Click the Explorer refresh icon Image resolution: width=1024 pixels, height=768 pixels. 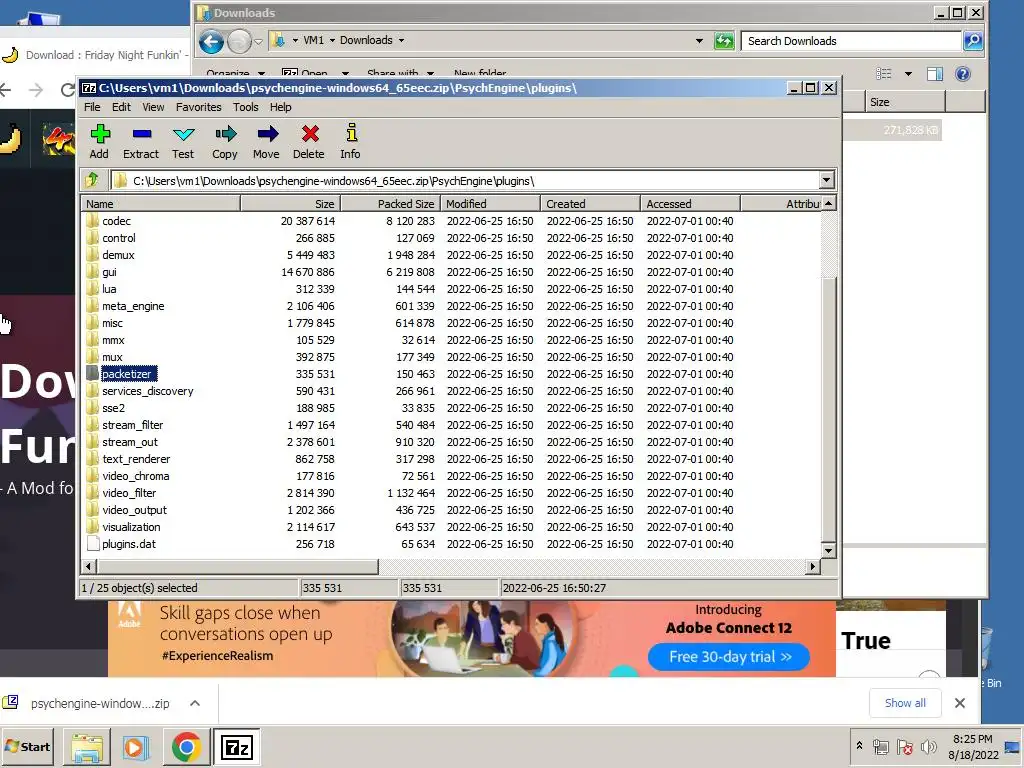click(724, 41)
